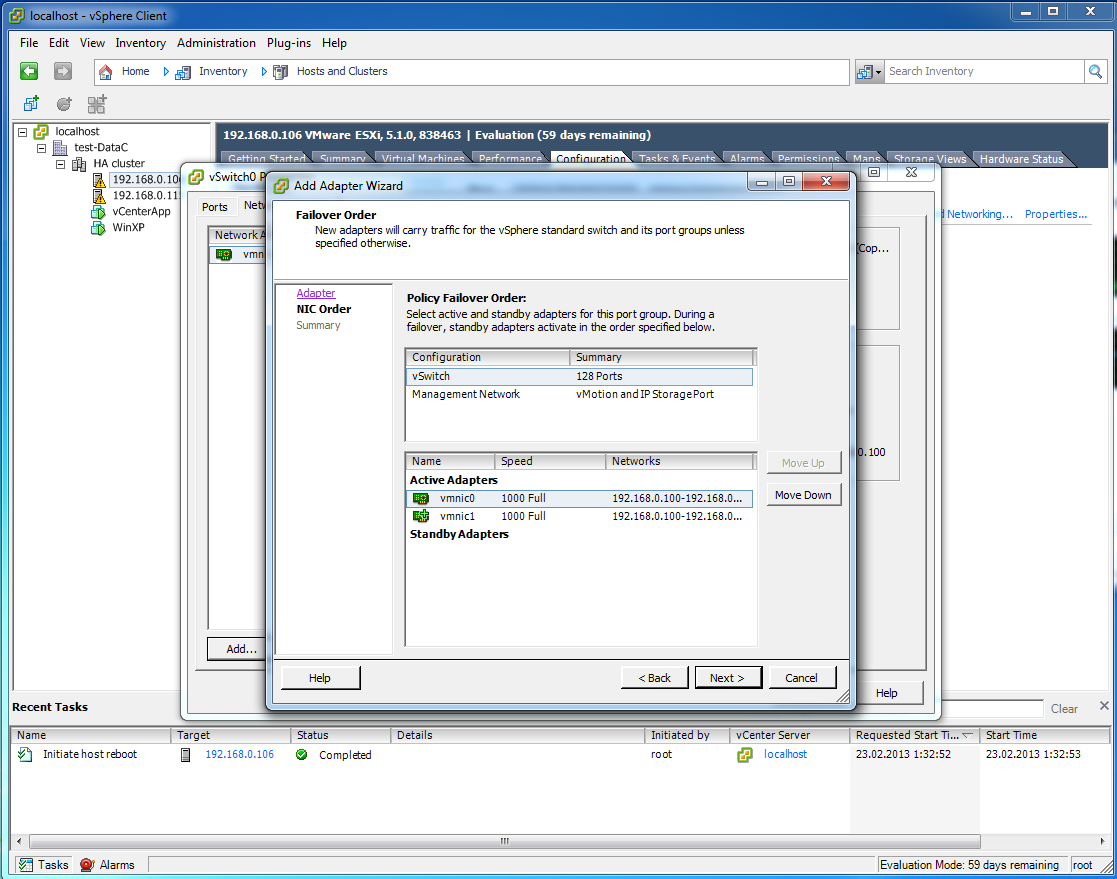Click the vmnic0 adapter icon

coord(421,499)
